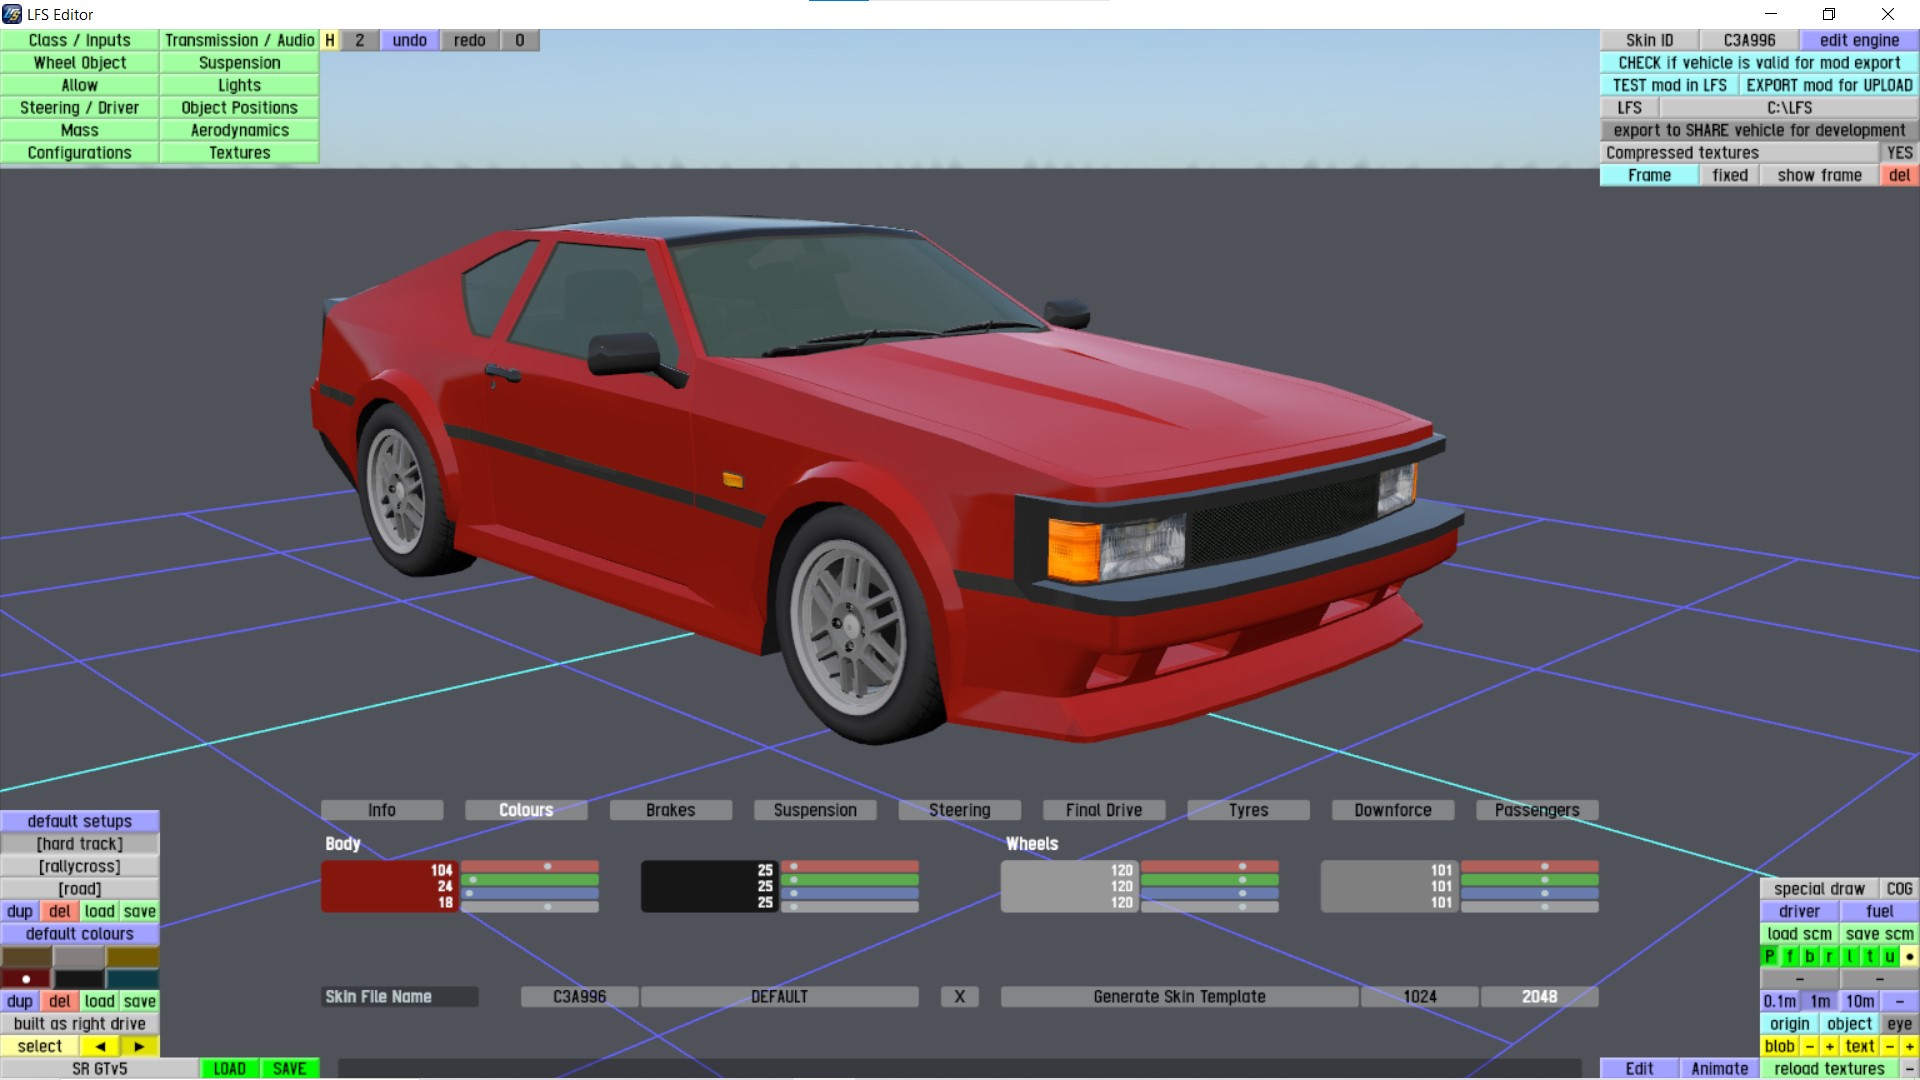Open the default setups list

(80, 821)
